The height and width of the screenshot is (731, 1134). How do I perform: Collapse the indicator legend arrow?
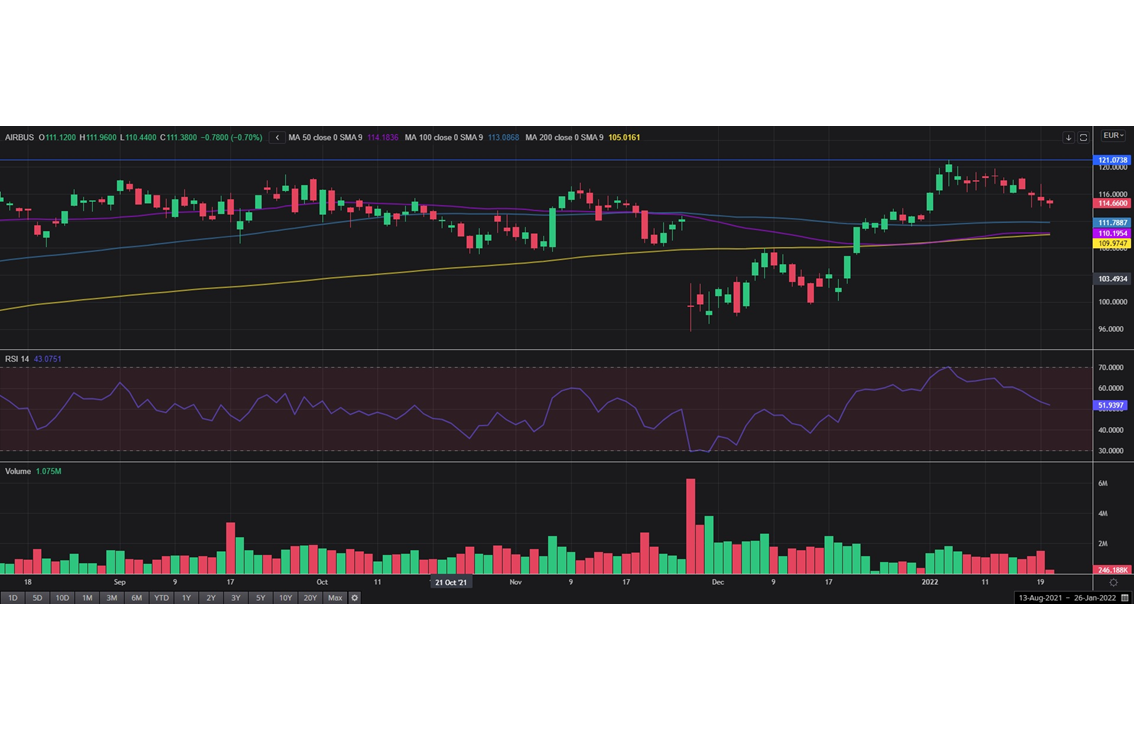pos(277,137)
